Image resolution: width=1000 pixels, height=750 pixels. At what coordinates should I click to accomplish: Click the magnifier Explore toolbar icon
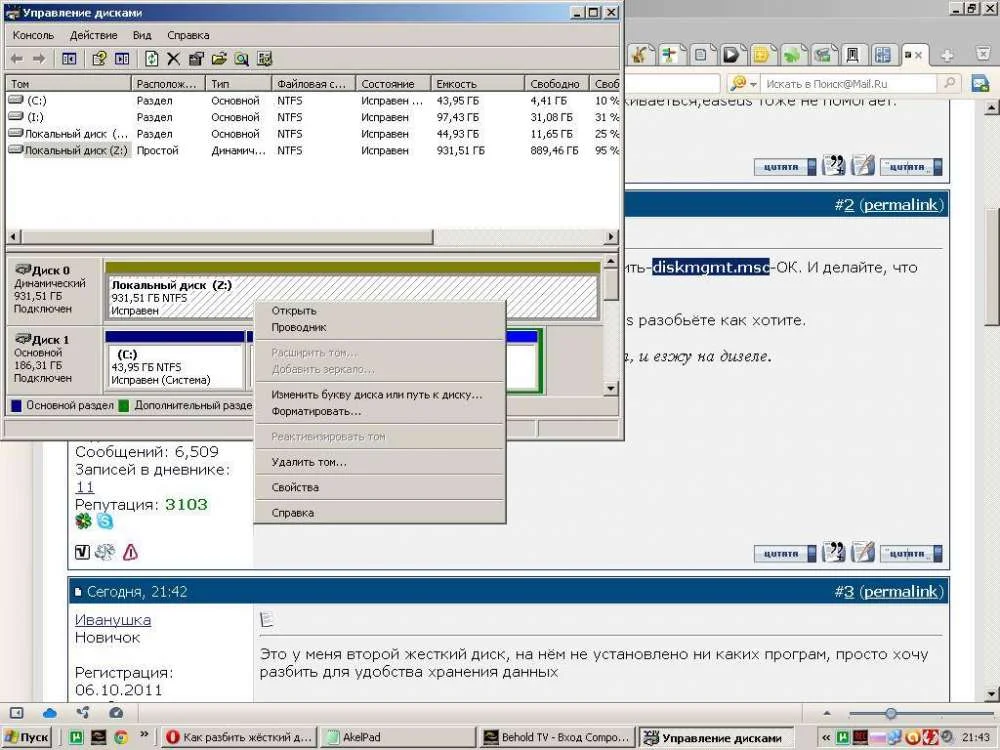tap(241, 59)
